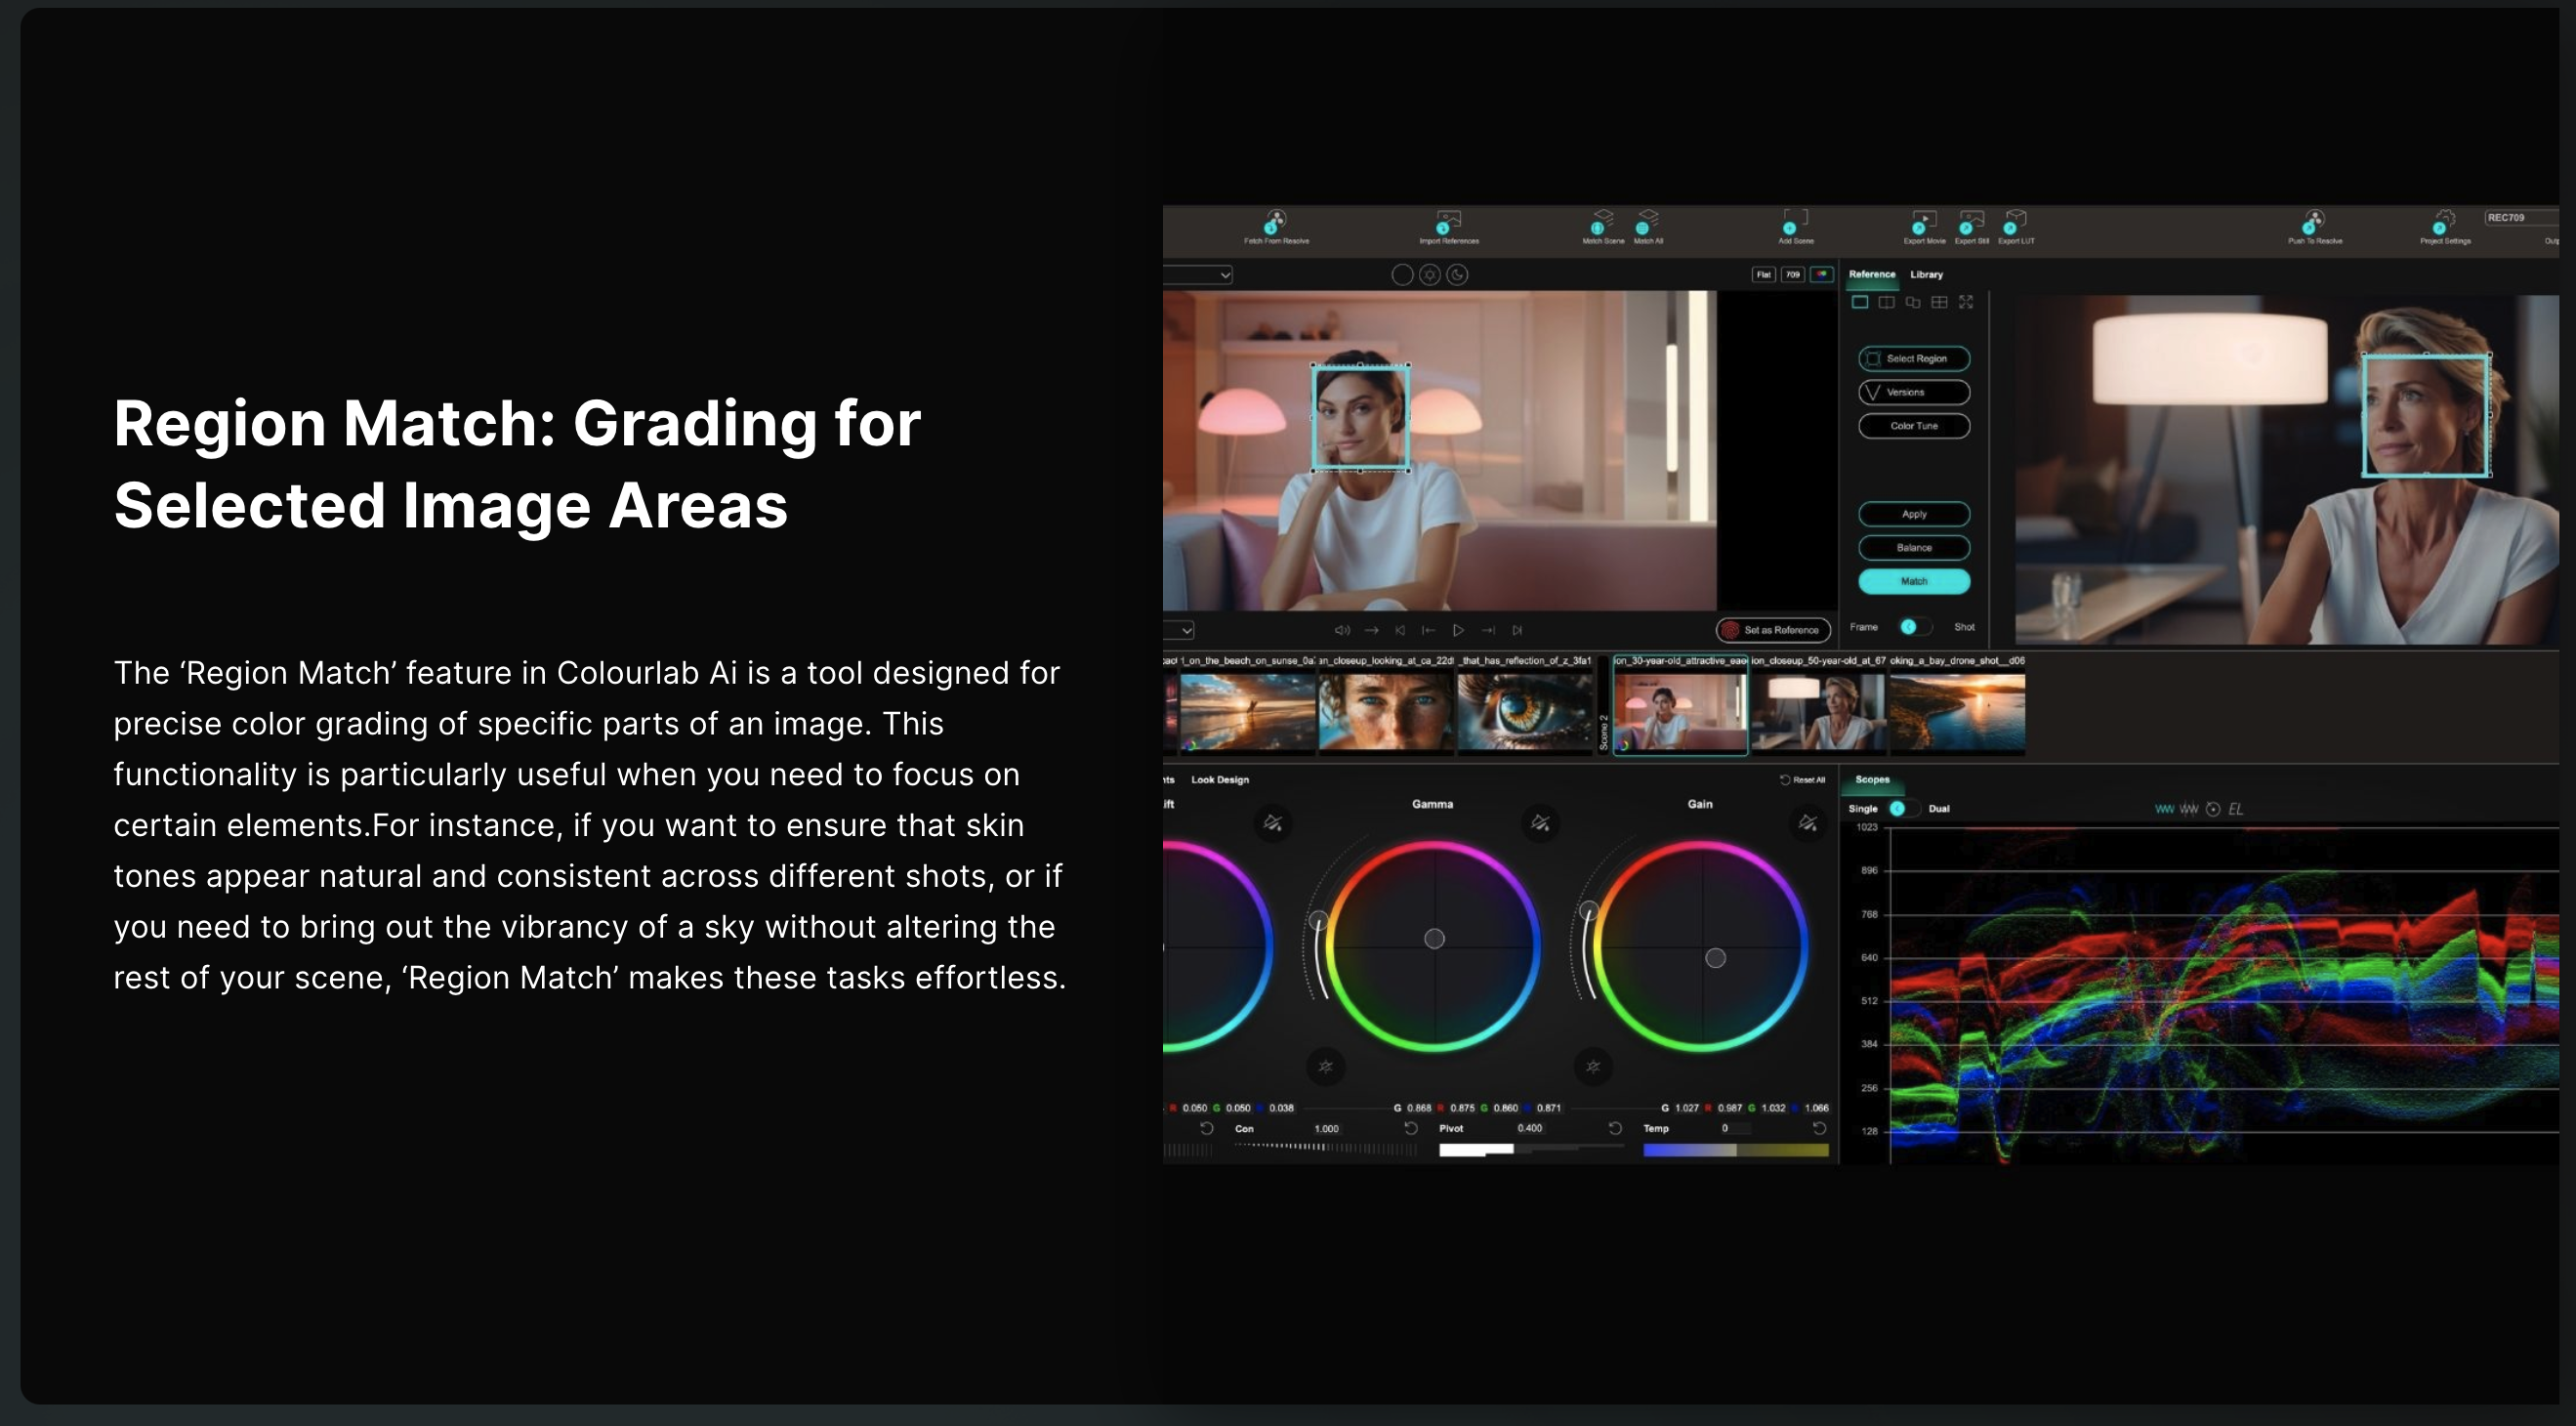Click the EL scope icon

pos(2235,809)
